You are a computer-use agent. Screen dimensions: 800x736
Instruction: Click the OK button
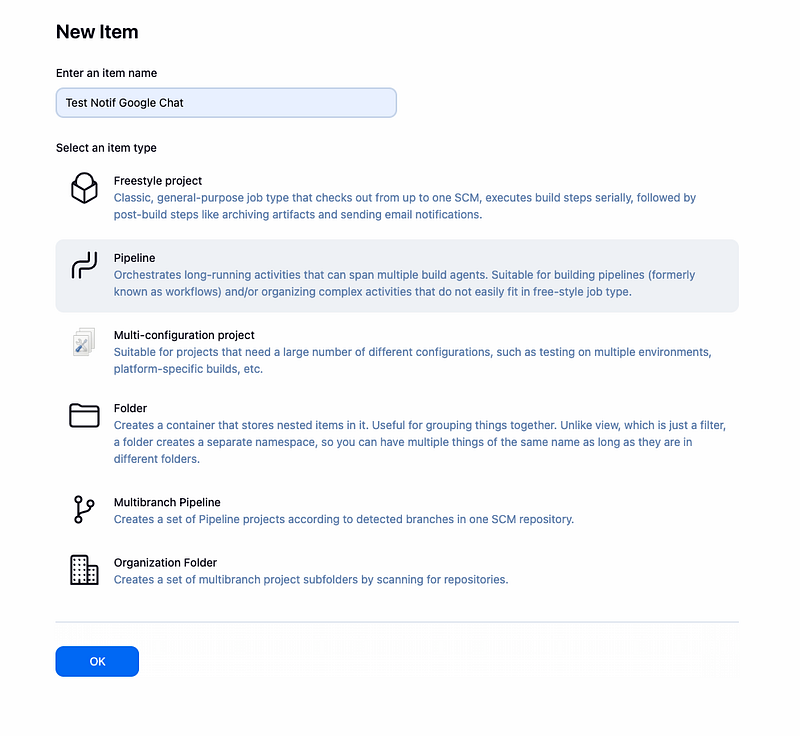(x=97, y=662)
